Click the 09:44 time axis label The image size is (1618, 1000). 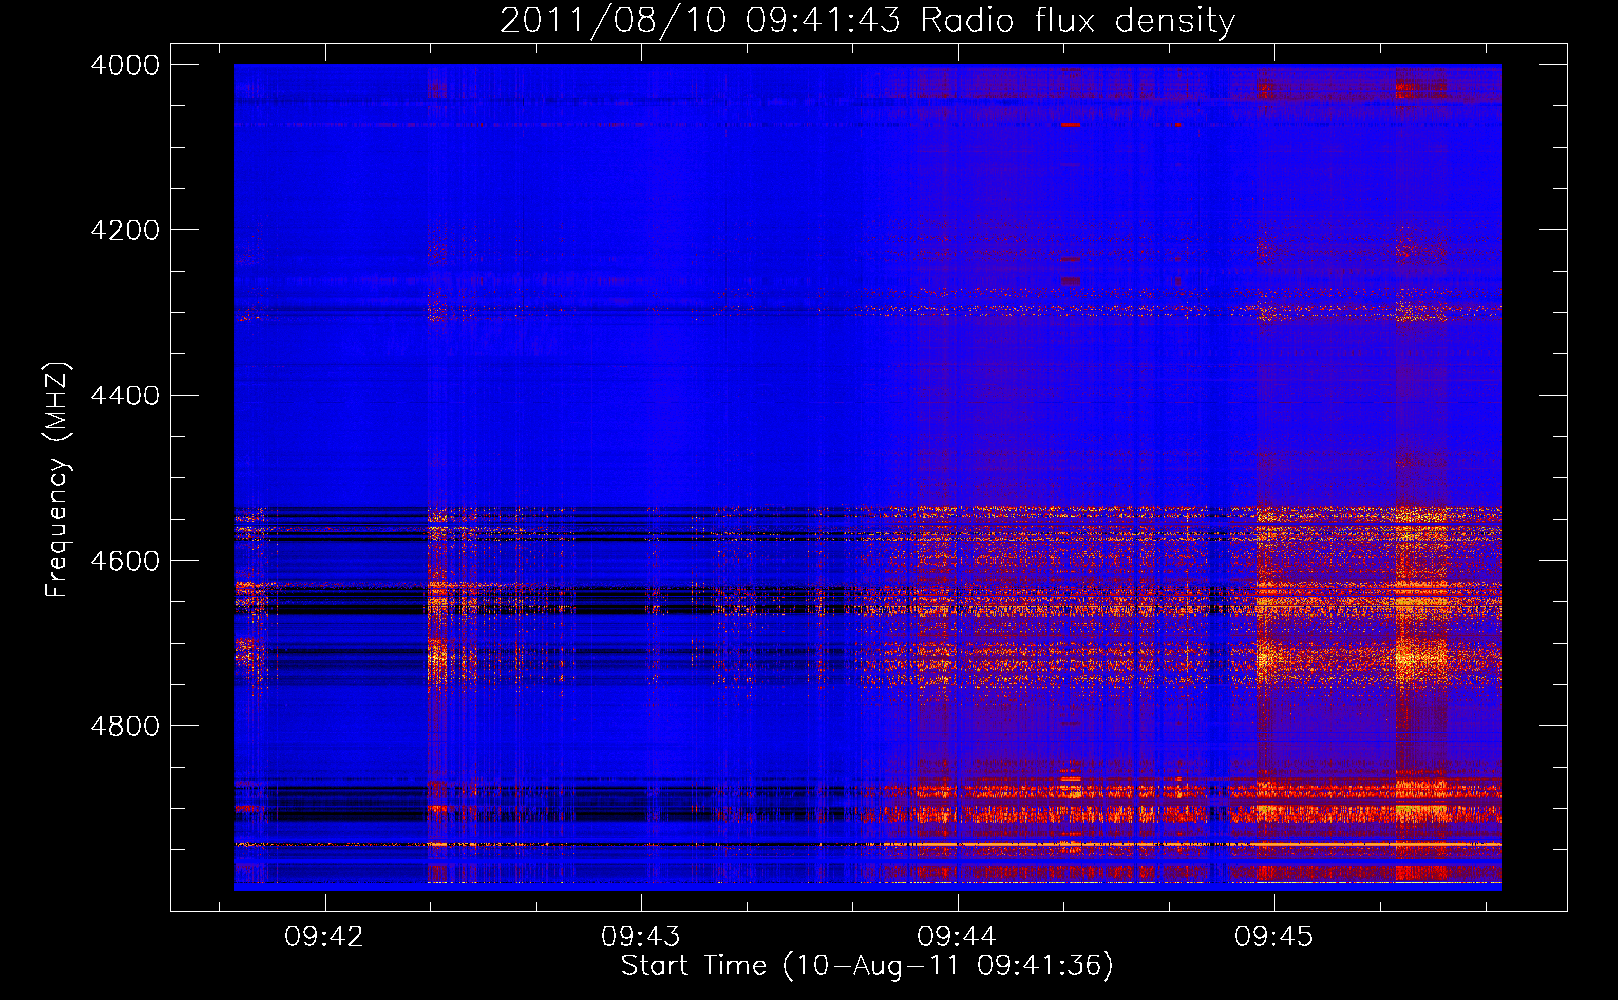pyautogui.click(x=957, y=937)
